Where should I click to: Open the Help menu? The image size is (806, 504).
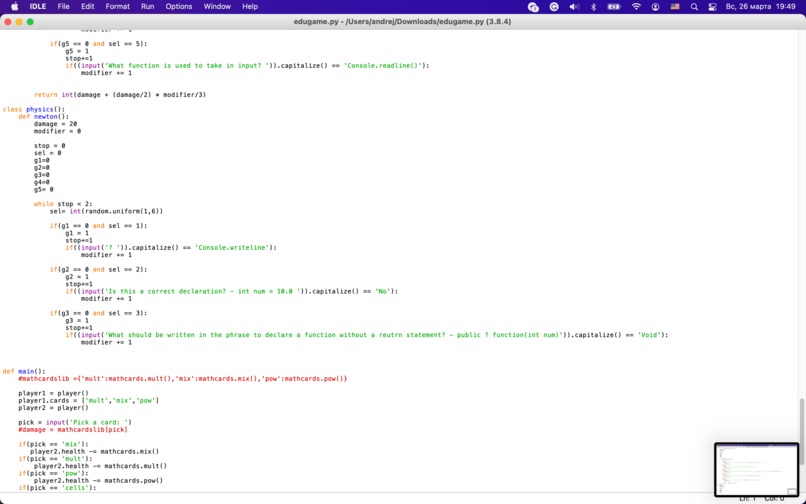250,7
